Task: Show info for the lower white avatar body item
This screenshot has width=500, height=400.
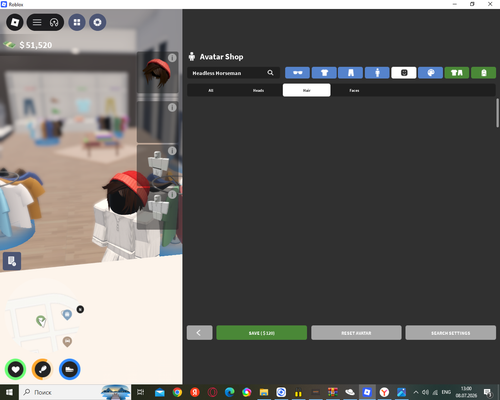Action: point(172,194)
